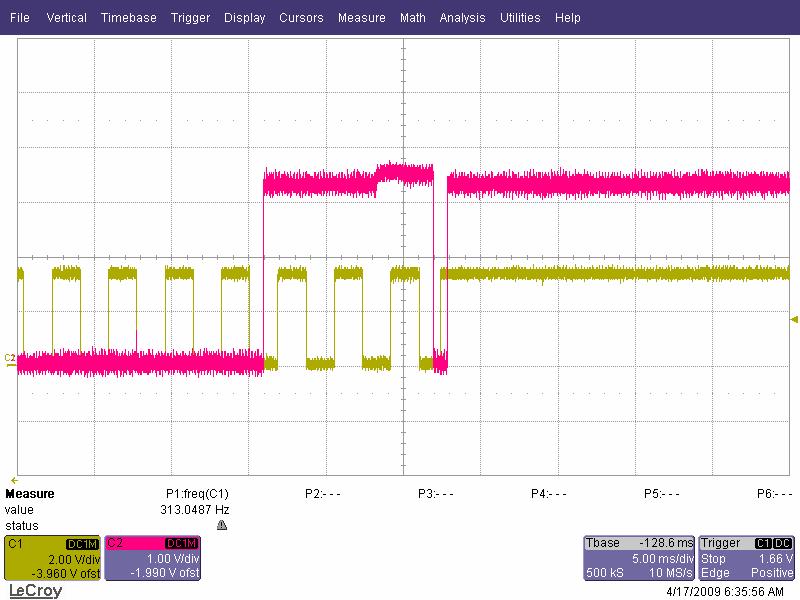This screenshot has height=600, width=800.
Task: Click the trigger delay arrow below grid
Action: 14,480
